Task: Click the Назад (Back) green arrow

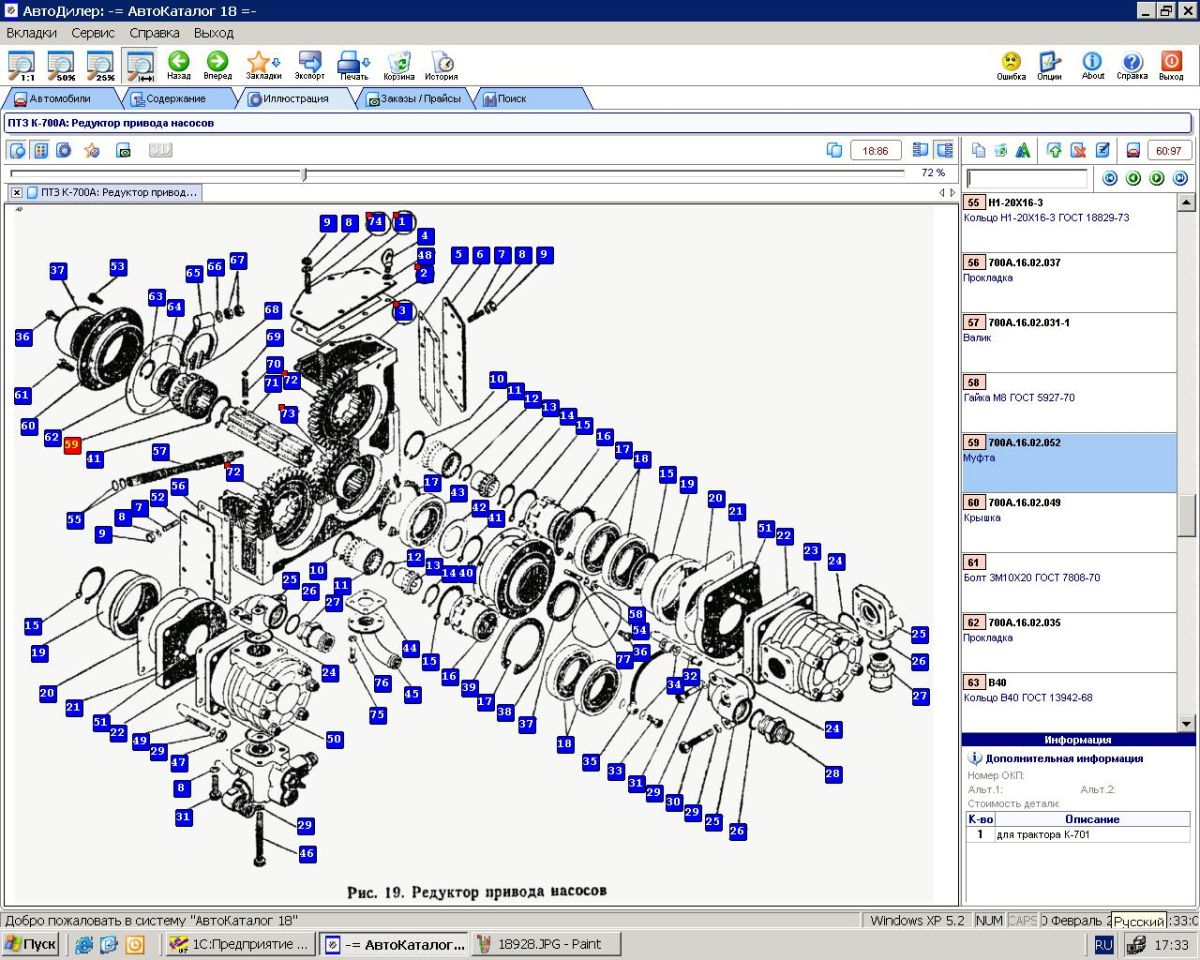Action: click(x=178, y=62)
